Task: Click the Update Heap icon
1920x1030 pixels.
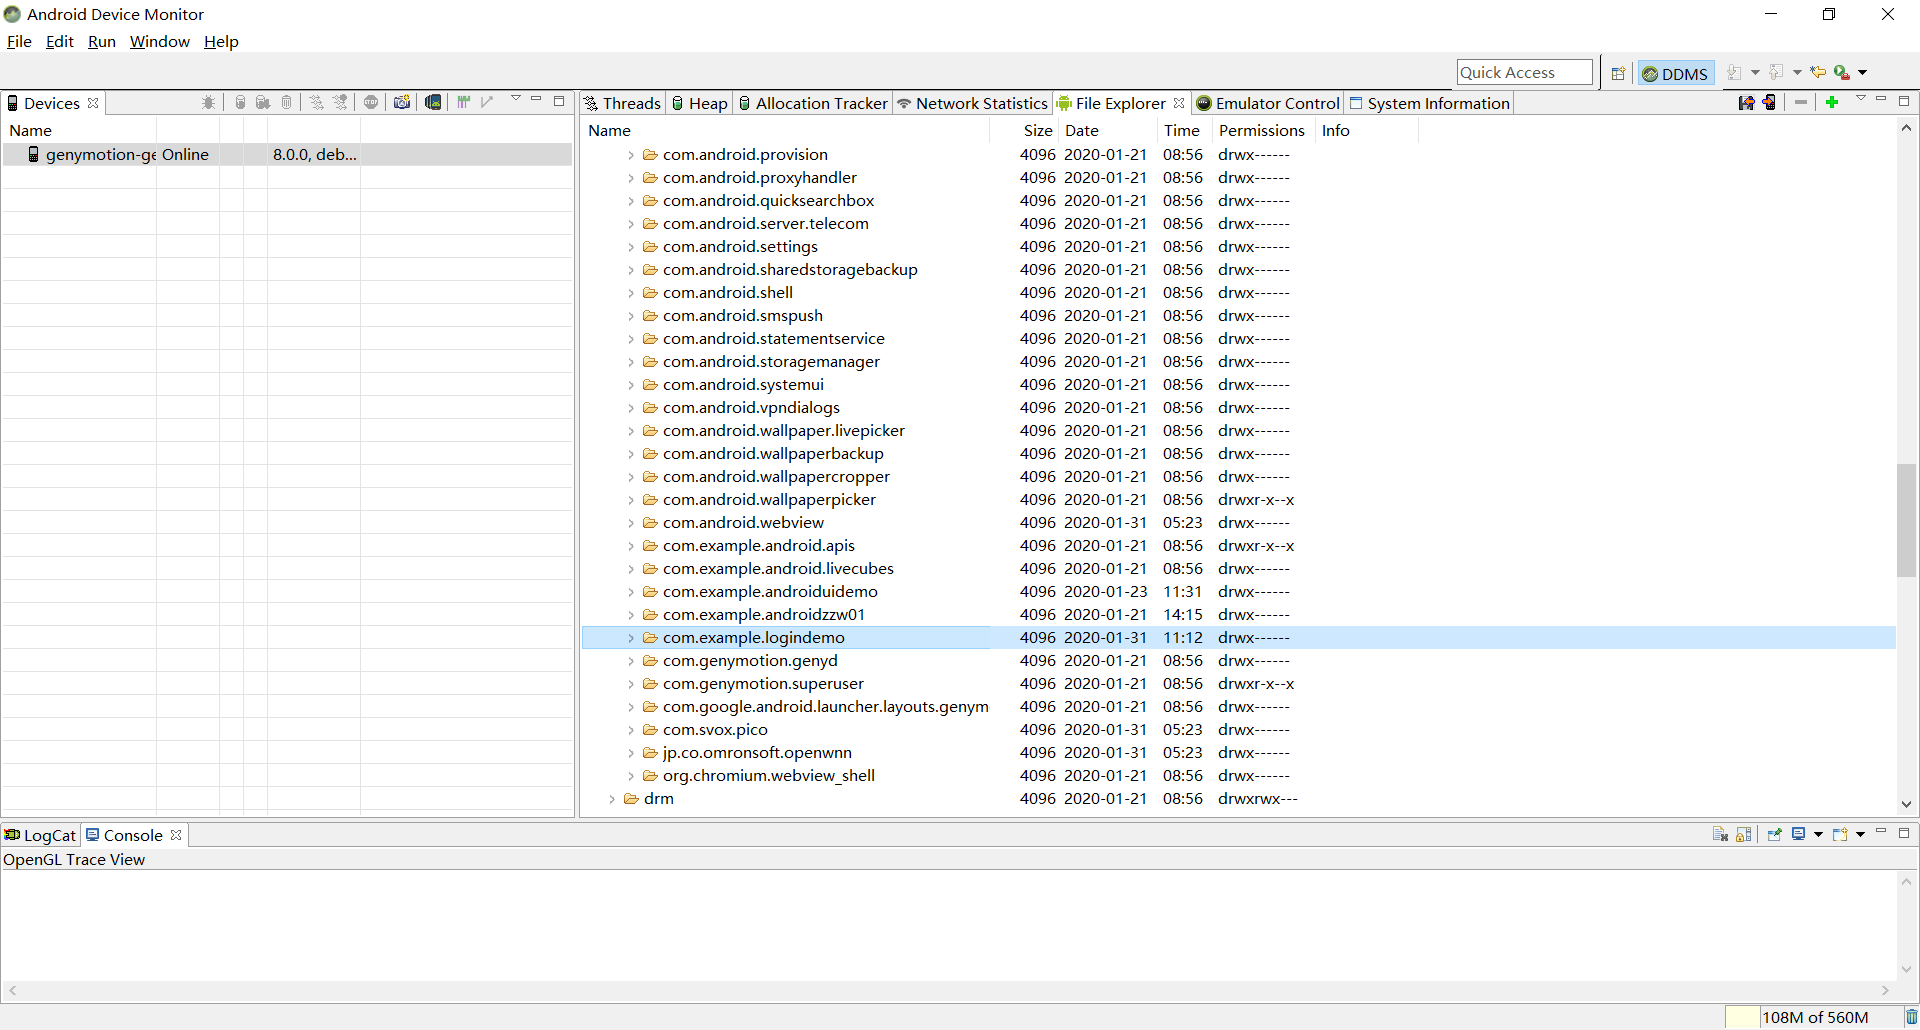Action: point(240,102)
